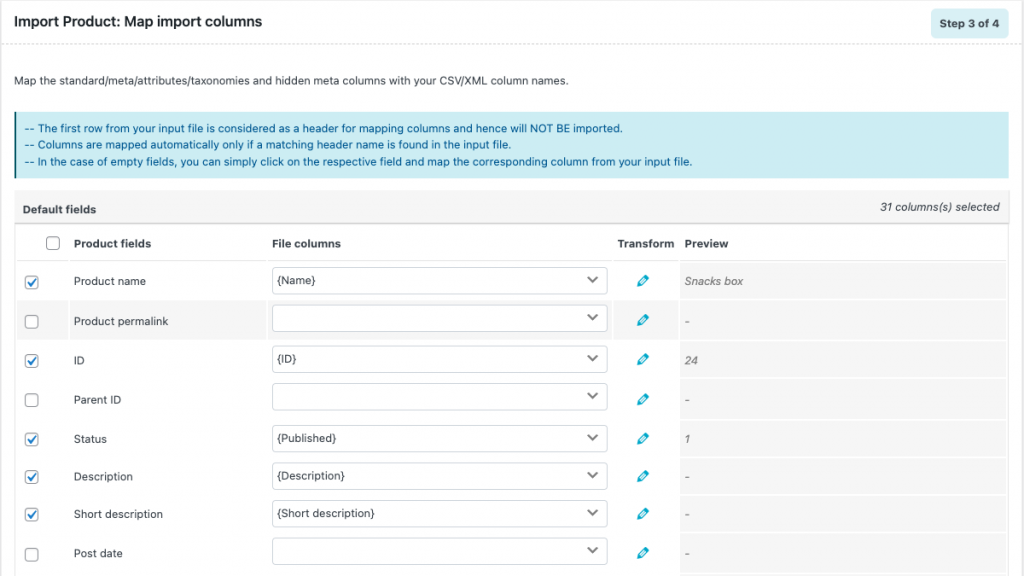The image size is (1024, 576).
Task: Open transform pencil for Description row
Action: [x=643, y=476]
